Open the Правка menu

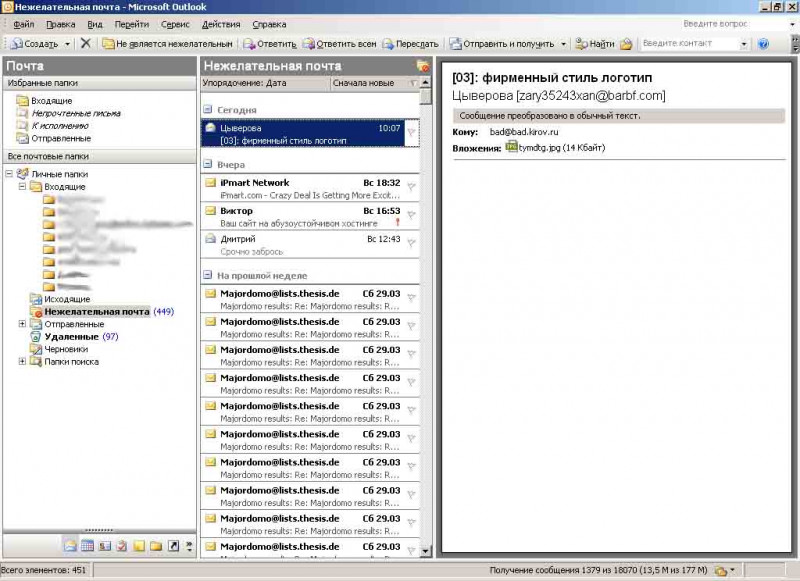(x=61, y=24)
